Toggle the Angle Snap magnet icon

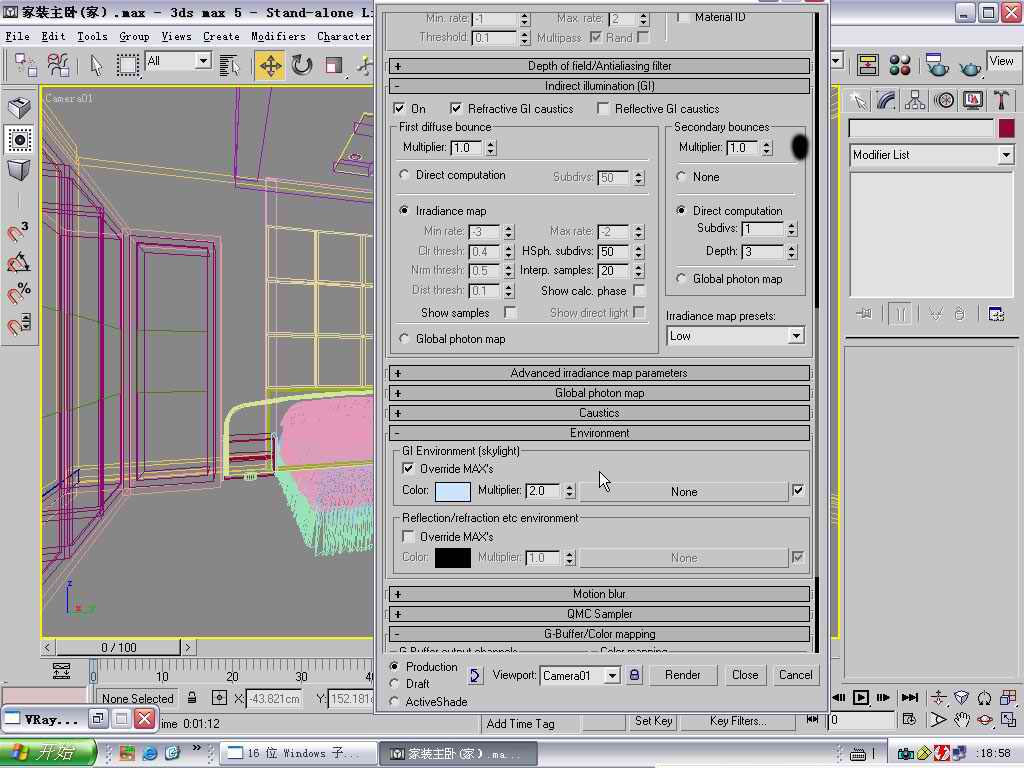pos(18,263)
